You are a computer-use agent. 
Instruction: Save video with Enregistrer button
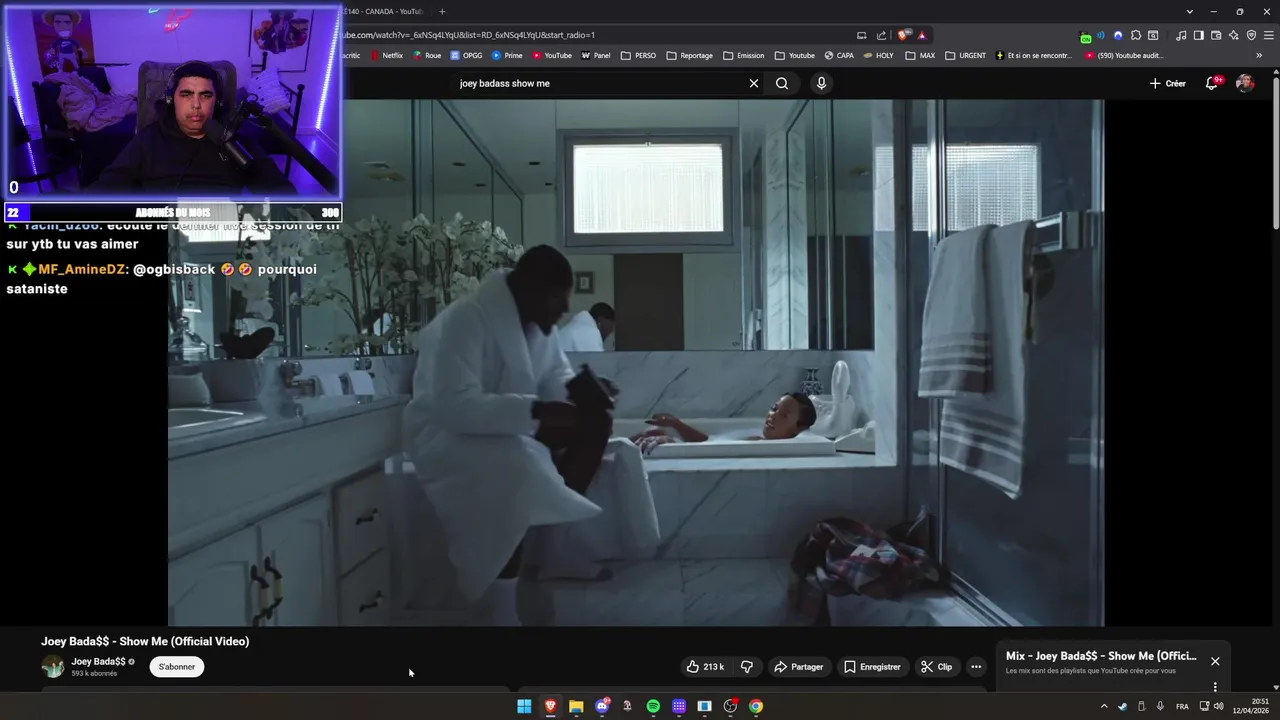[x=872, y=667]
